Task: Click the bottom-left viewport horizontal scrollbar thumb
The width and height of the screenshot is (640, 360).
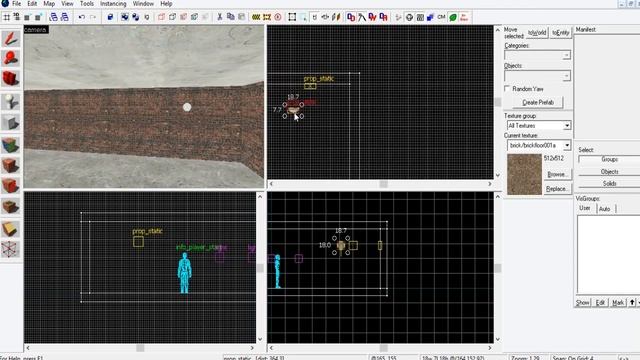Action: [x=140, y=348]
